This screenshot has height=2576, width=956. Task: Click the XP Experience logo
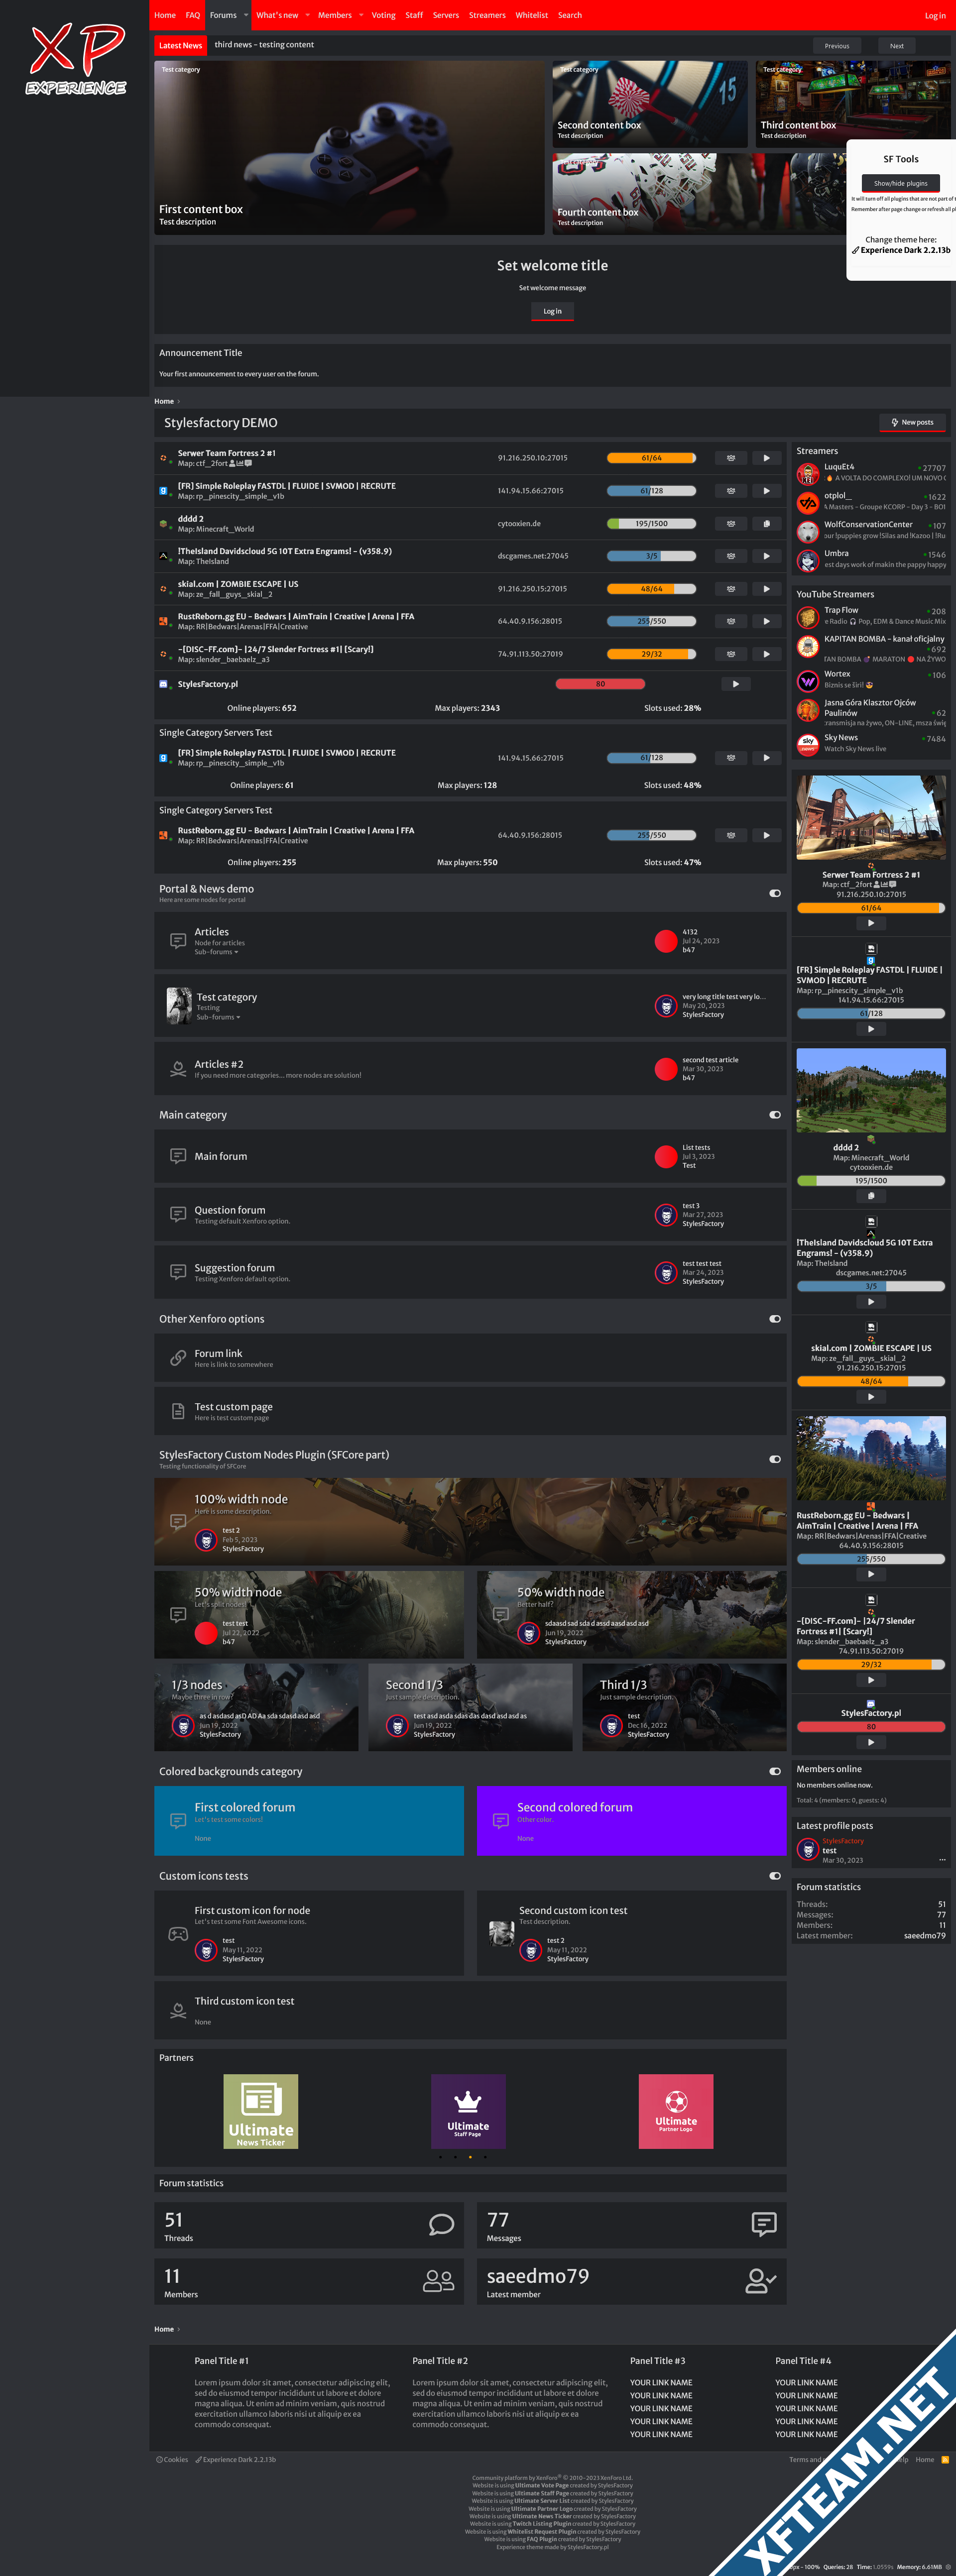[76, 60]
